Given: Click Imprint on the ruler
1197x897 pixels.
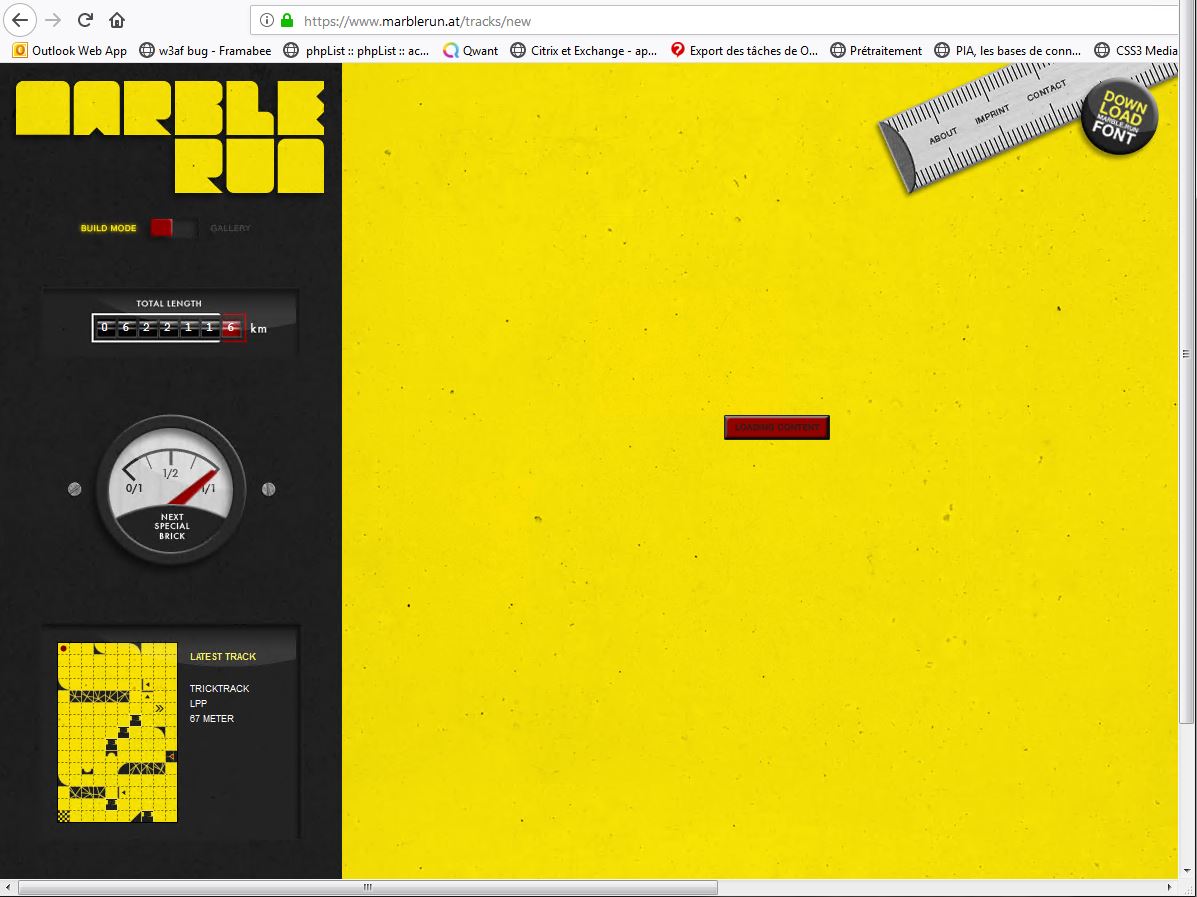Looking at the screenshot, I should click(x=992, y=114).
